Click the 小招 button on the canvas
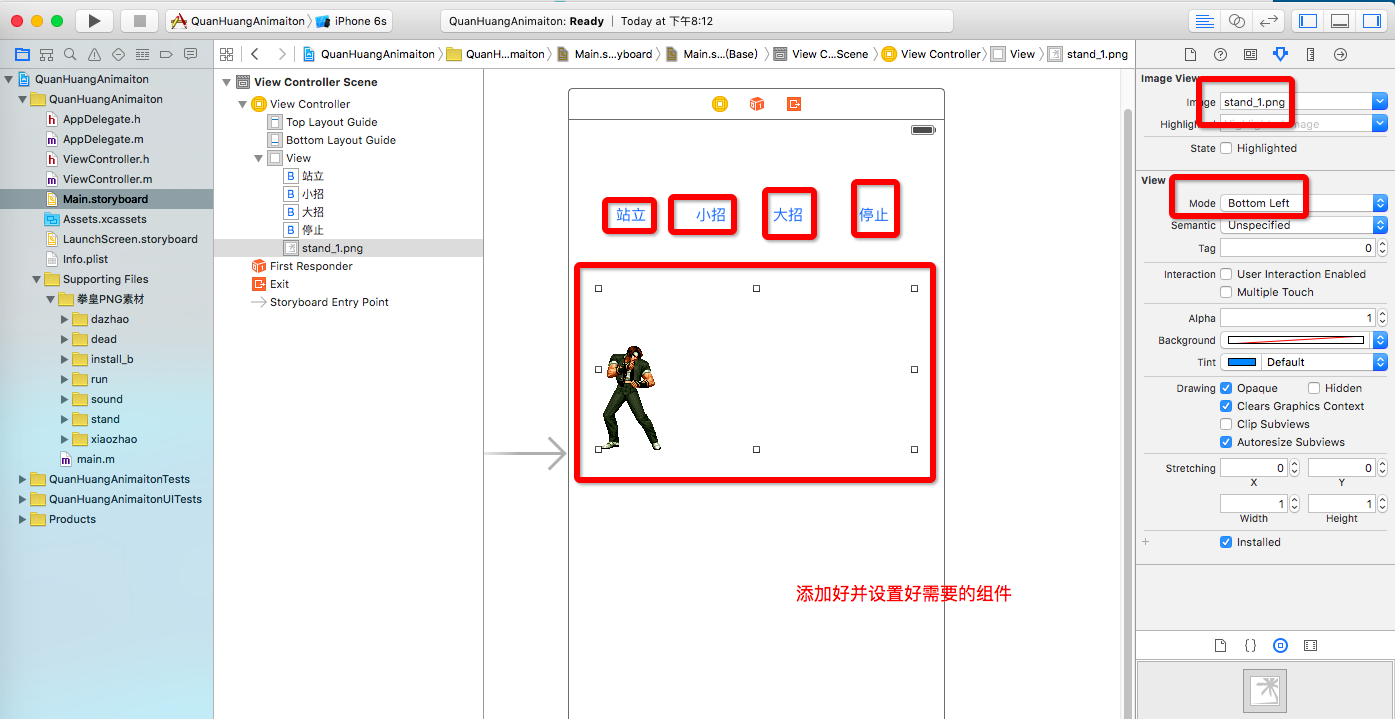 point(711,215)
